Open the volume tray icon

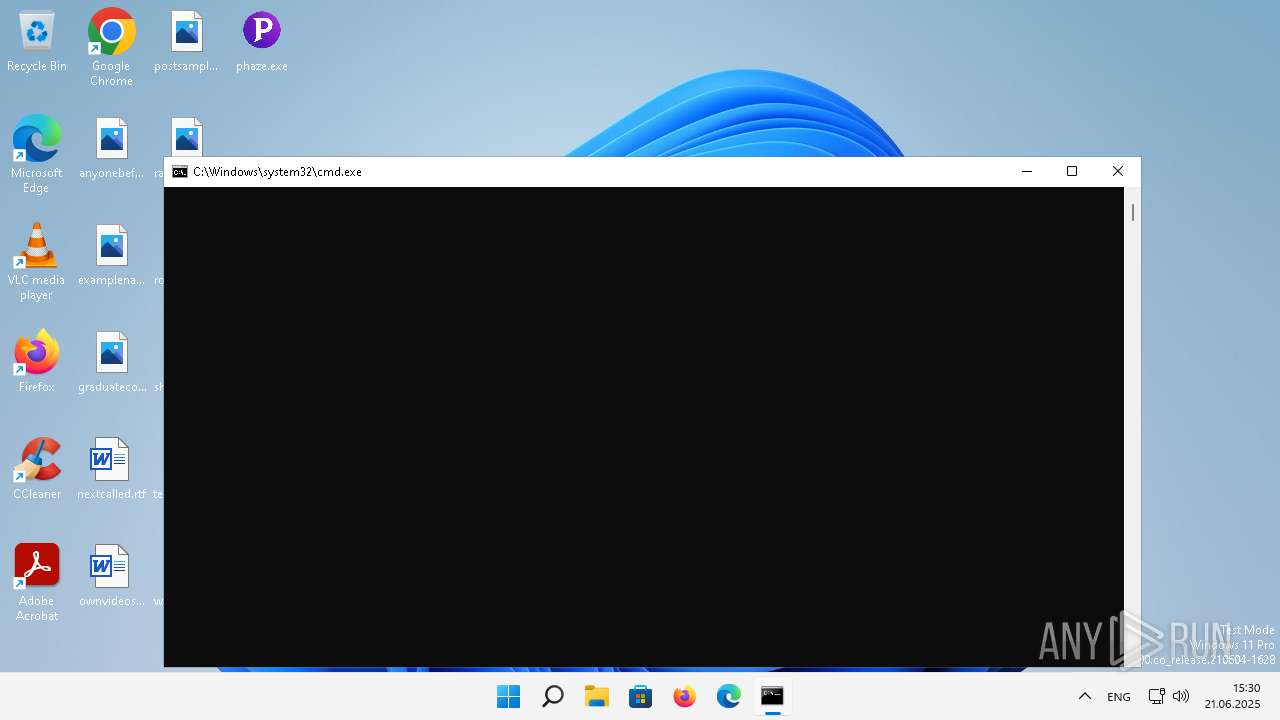(x=1180, y=696)
